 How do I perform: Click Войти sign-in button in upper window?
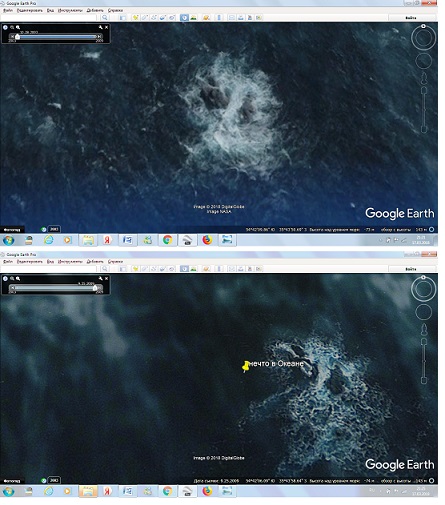tap(411, 18)
